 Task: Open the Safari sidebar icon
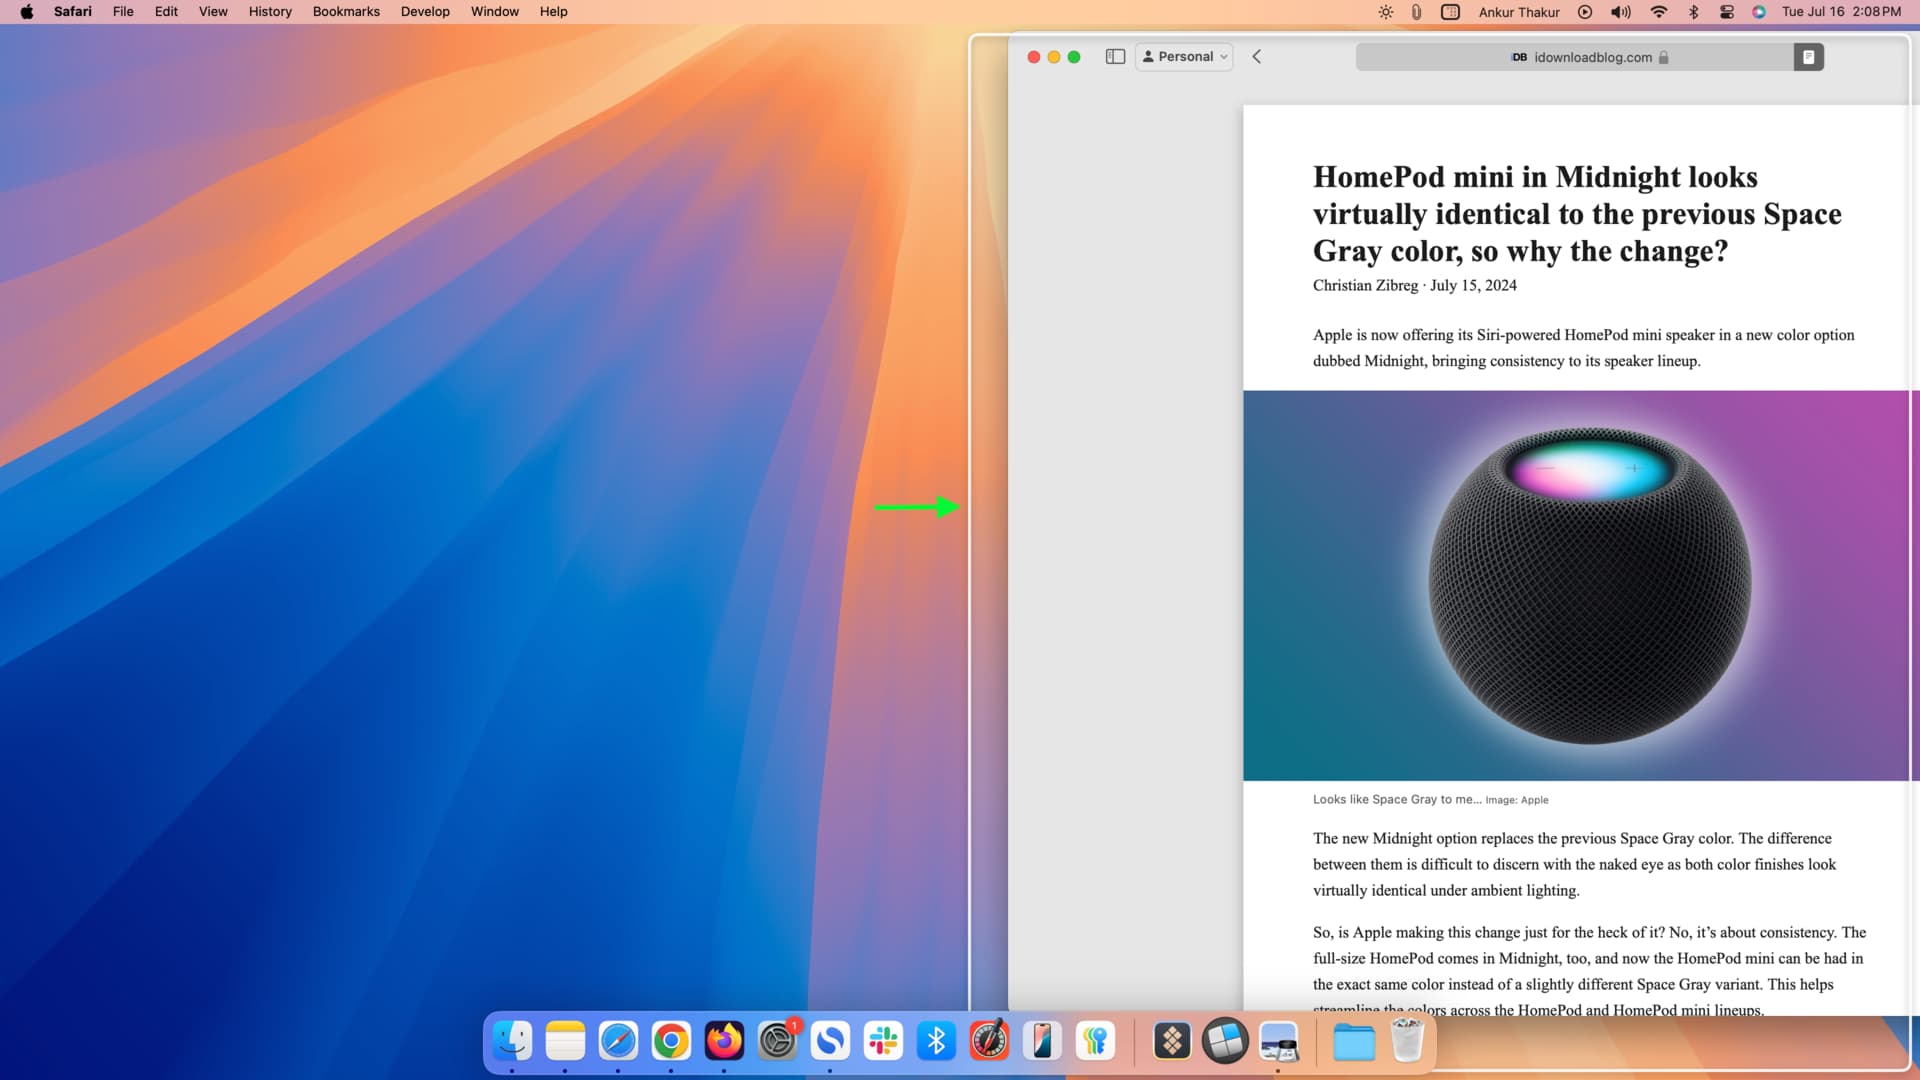click(1114, 57)
